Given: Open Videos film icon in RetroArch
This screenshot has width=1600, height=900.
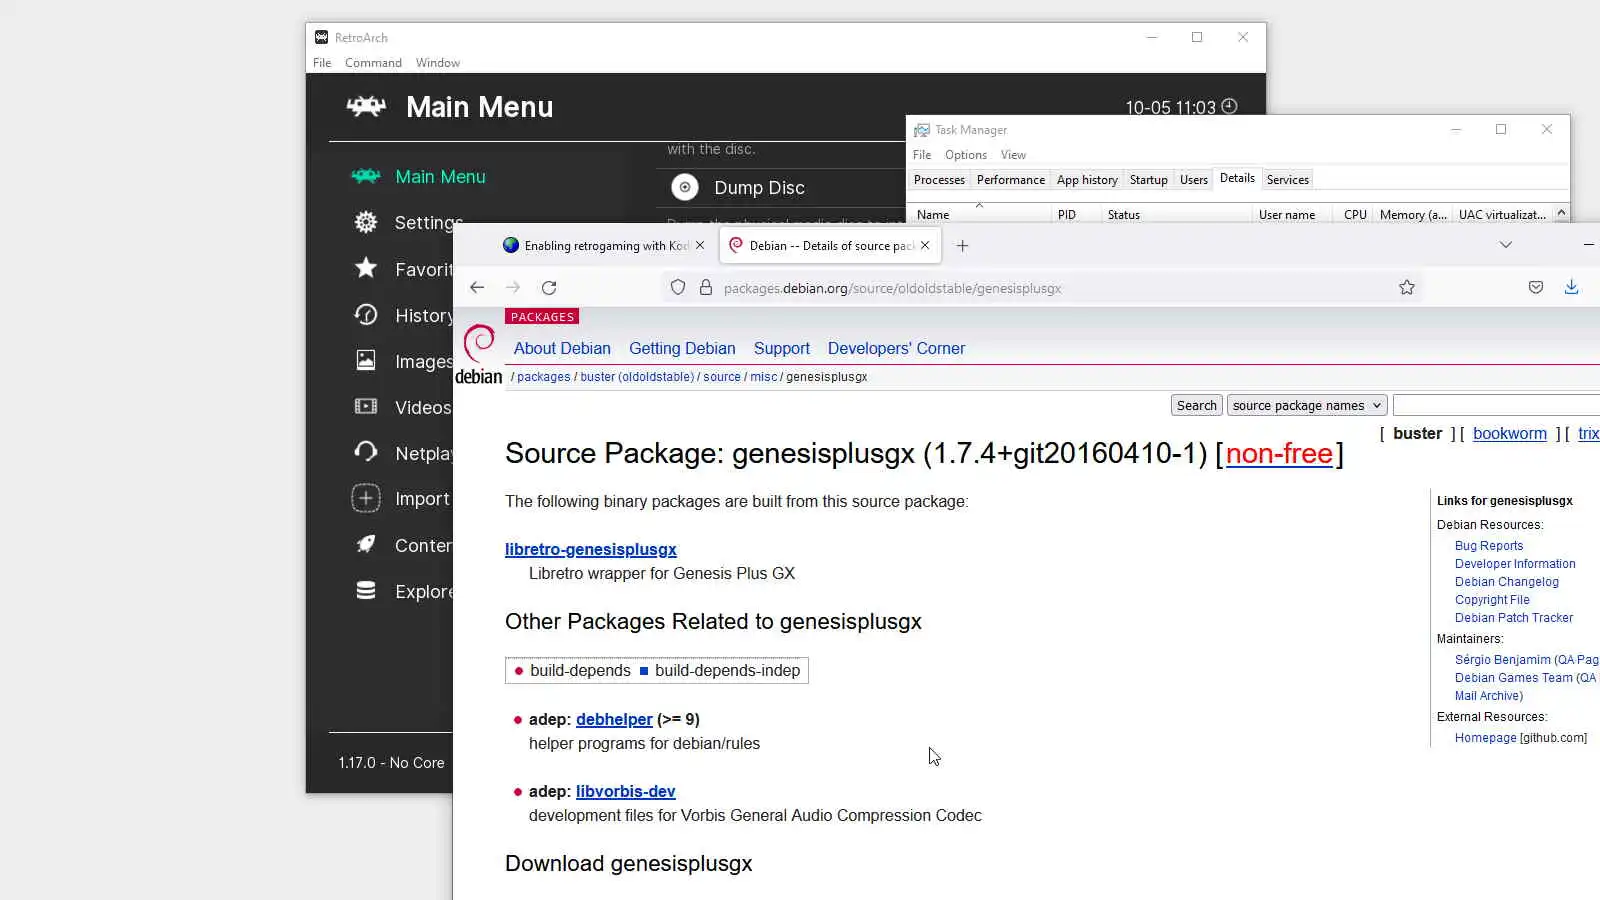Looking at the screenshot, I should 366,407.
